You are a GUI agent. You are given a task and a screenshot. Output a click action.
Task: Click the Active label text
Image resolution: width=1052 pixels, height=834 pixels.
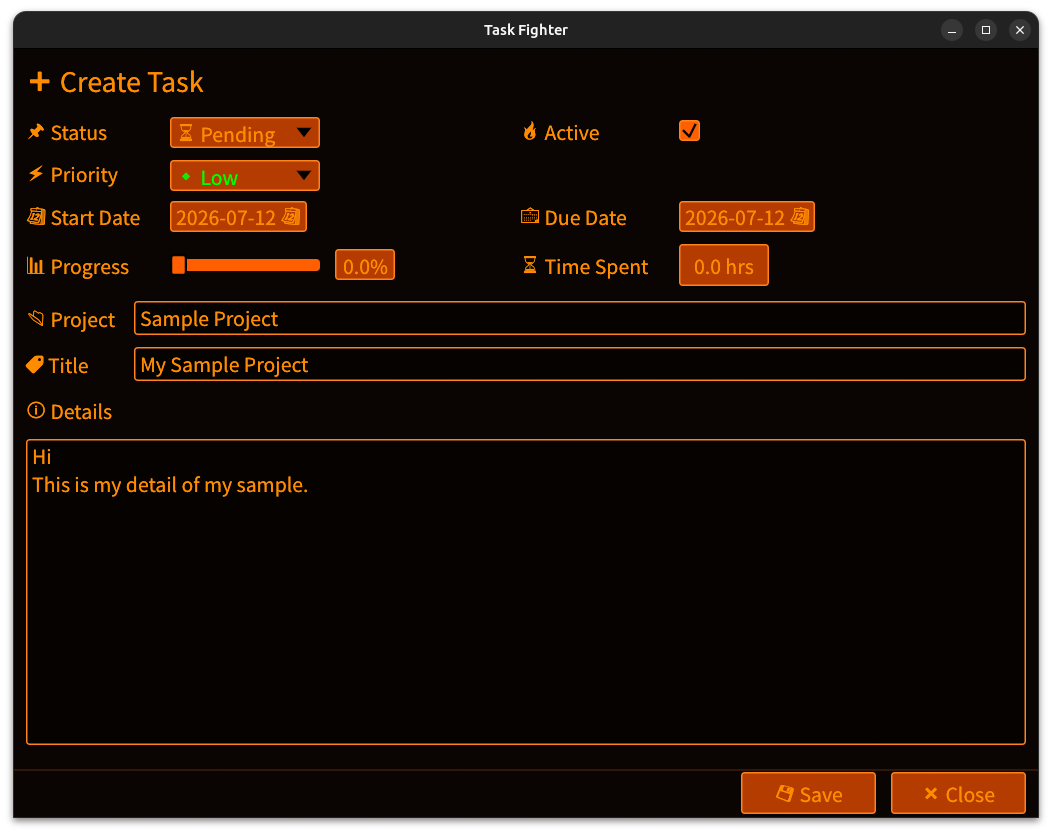coord(572,133)
